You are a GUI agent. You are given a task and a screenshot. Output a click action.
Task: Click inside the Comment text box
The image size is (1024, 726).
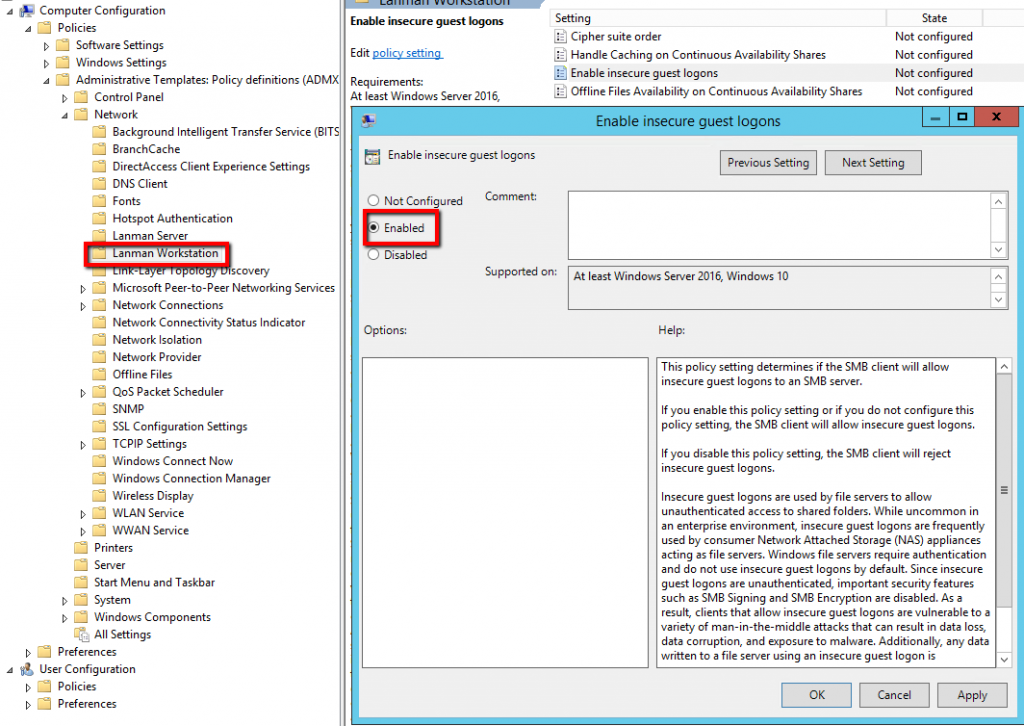tap(778, 225)
